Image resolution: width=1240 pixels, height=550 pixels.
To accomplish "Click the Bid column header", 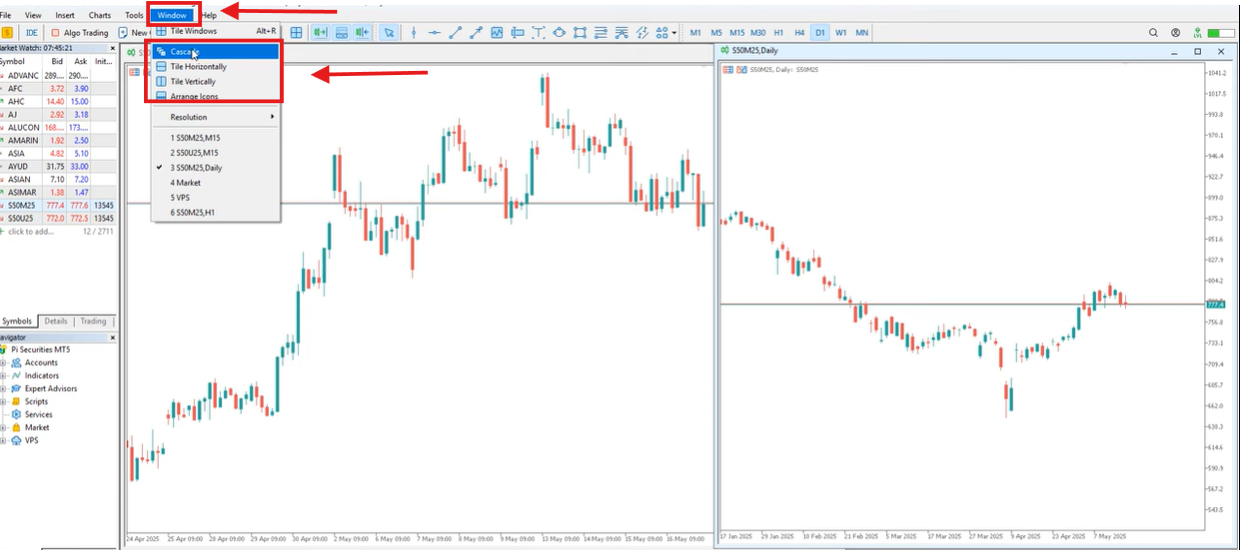I will click(56, 61).
